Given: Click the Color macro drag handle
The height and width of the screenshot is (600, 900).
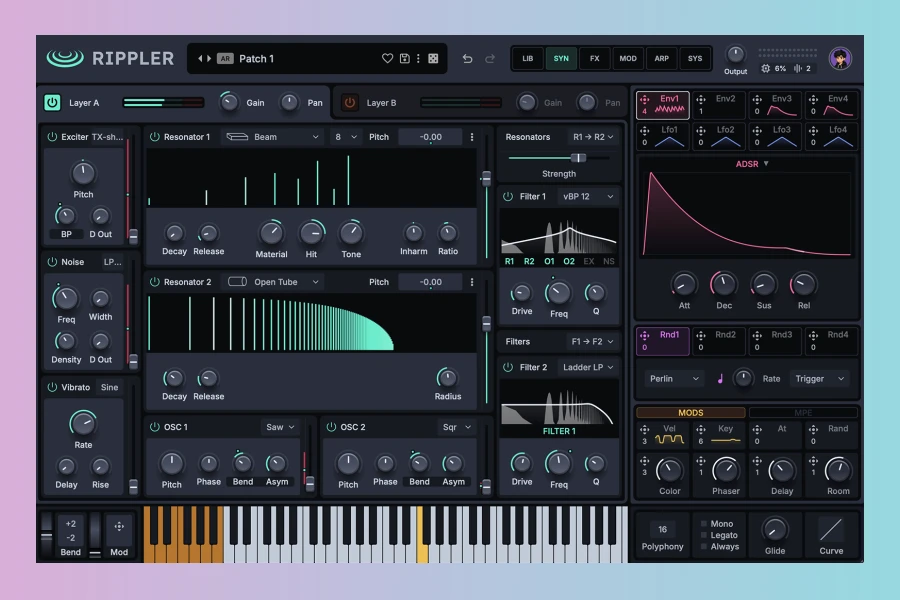Looking at the screenshot, I should point(645,461).
